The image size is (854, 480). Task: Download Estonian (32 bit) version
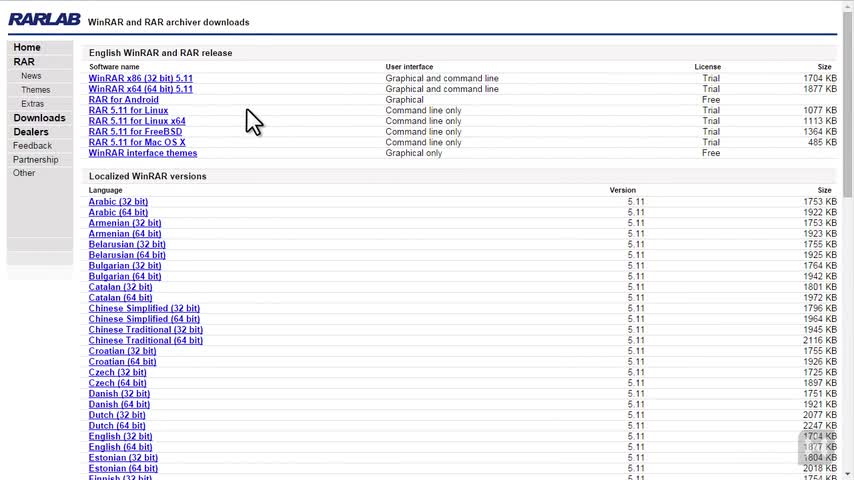coord(123,458)
